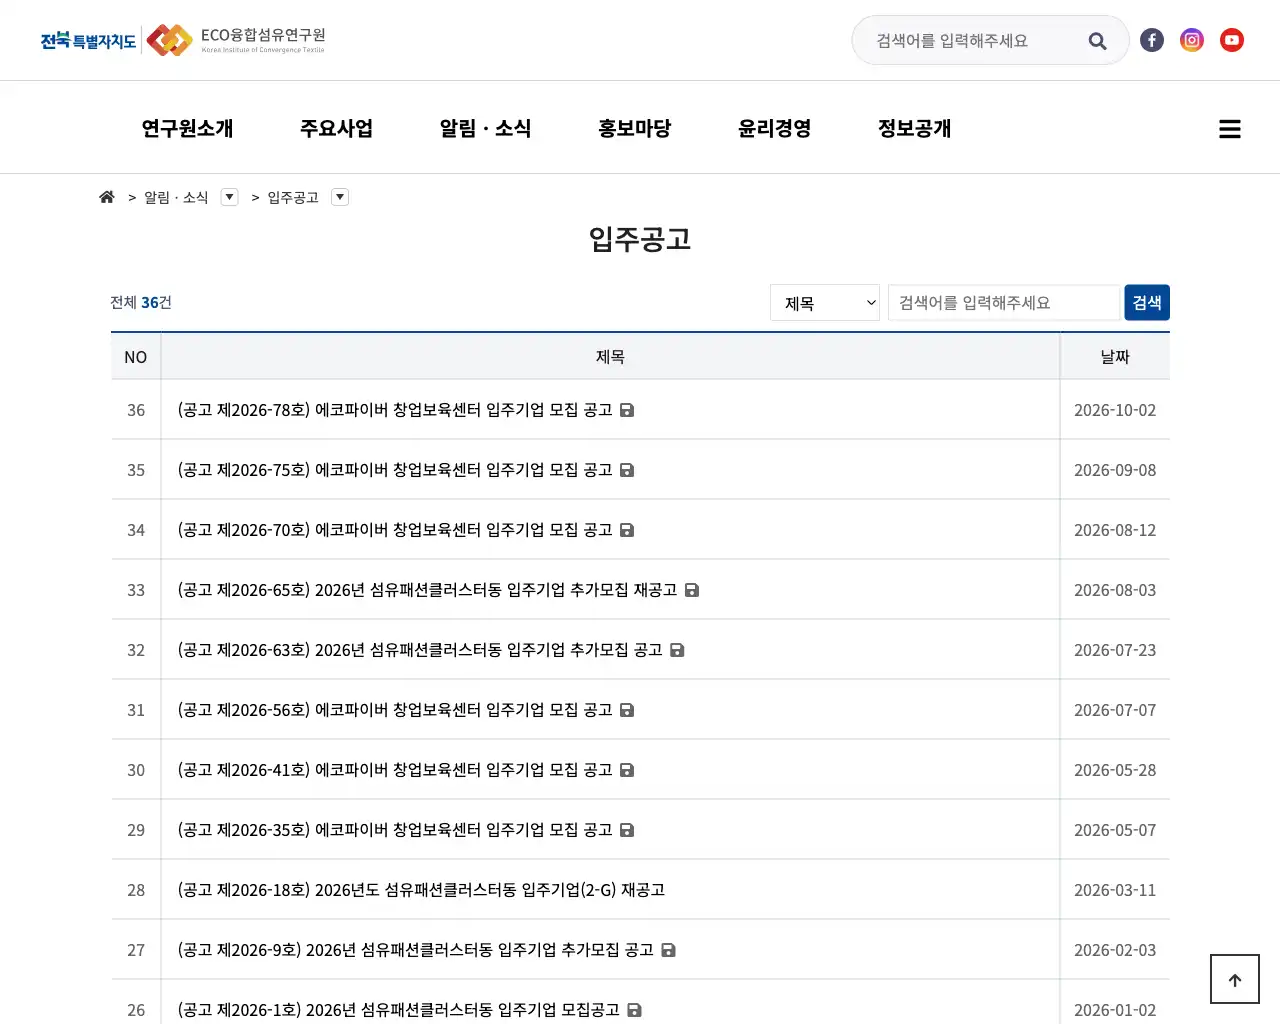This screenshot has width=1280, height=1024.
Task: Click the 전북특별자치도 logo
Action: coord(88,40)
